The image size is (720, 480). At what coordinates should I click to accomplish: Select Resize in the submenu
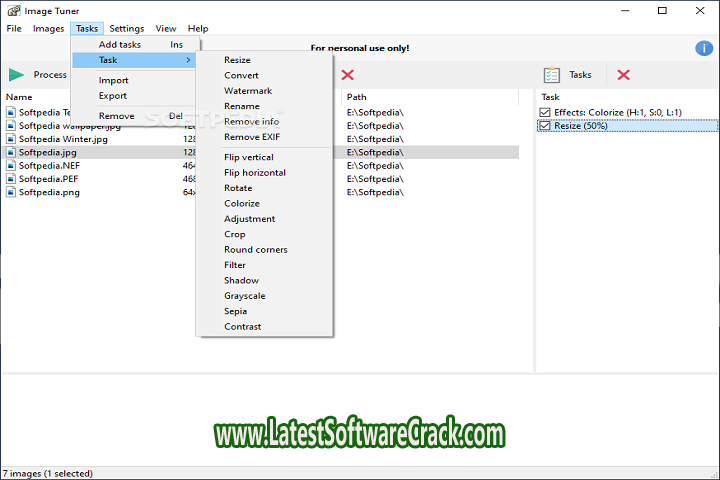264,60
